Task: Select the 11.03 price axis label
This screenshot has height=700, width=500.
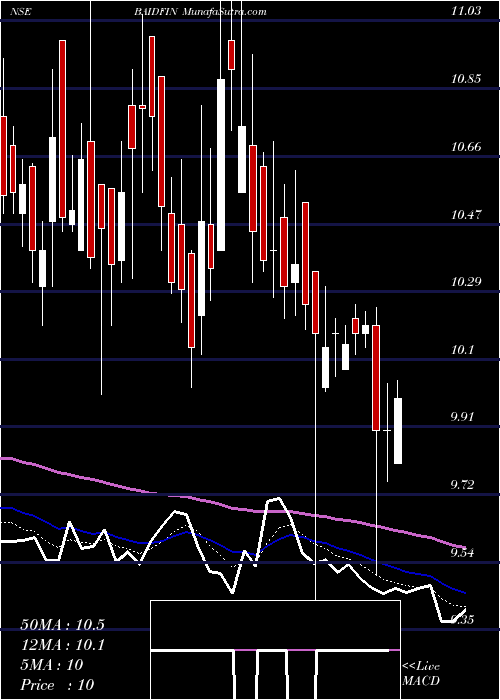Action: pyautogui.click(x=466, y=11)
